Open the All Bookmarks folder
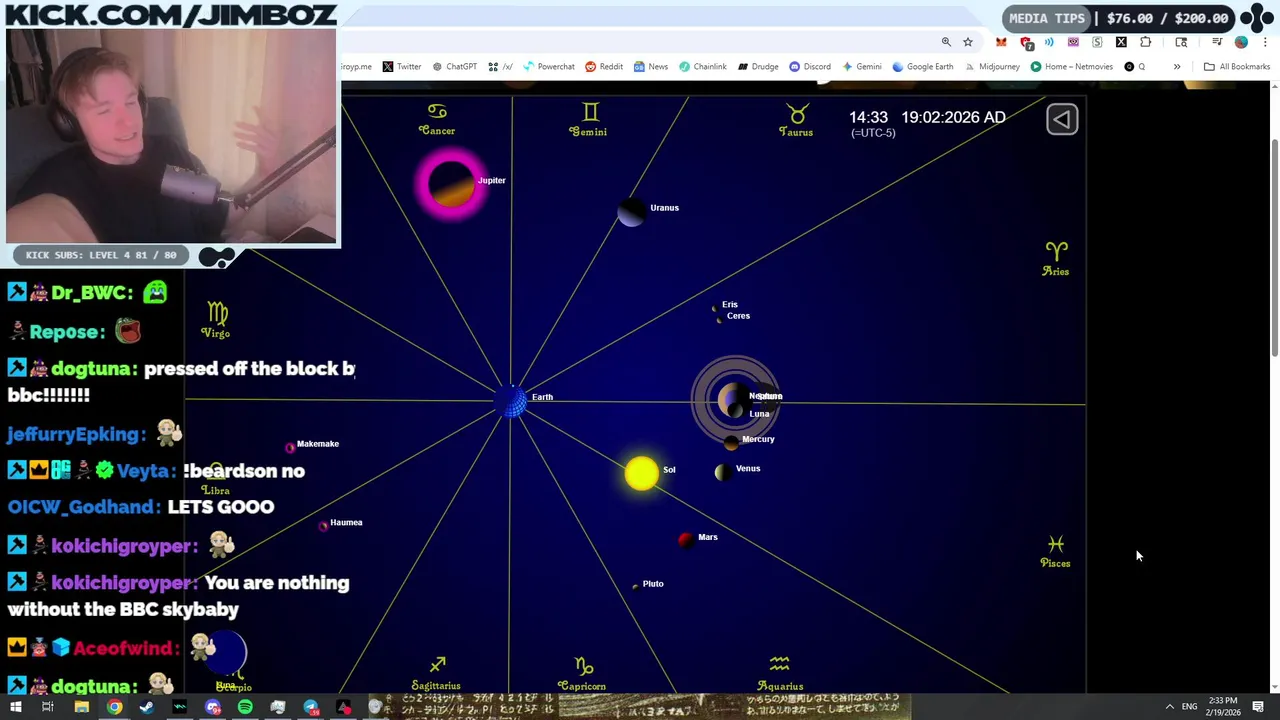Image resolution: width=1280 pixels, height=720 pixels. click(x=1237, y=67)
